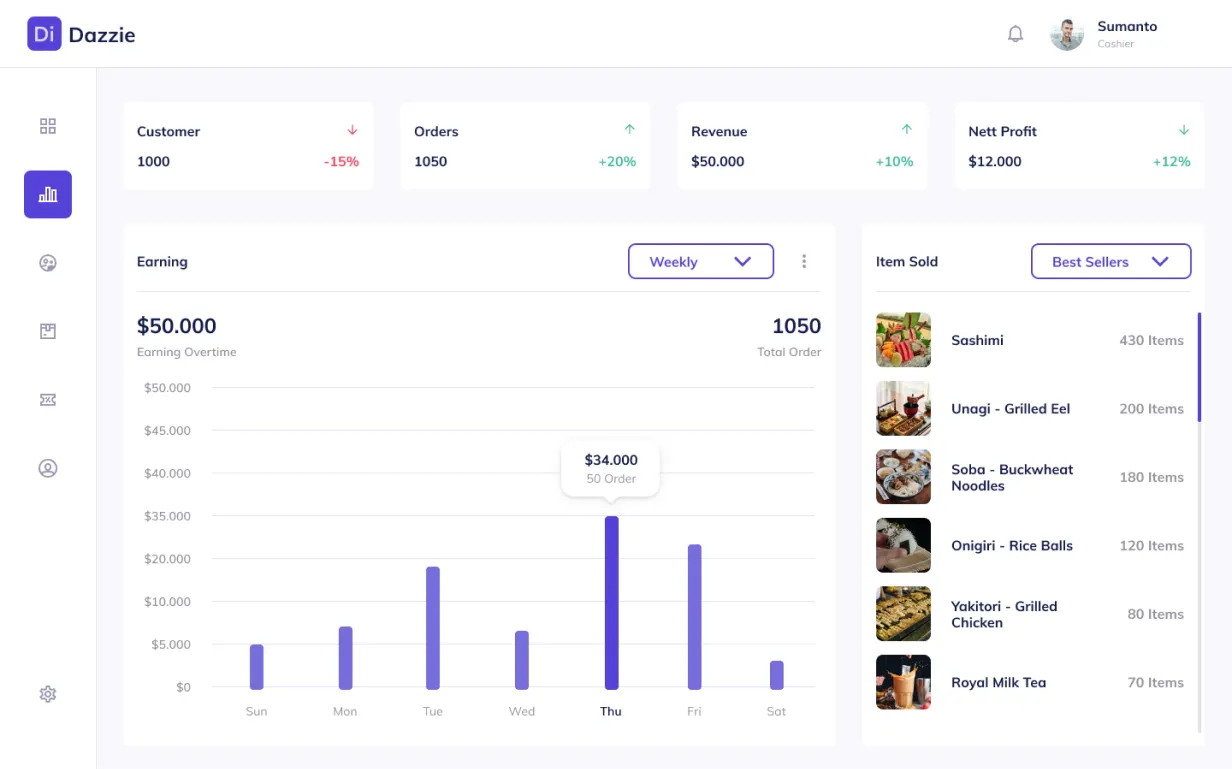The width and height of the screenshot is (1232, 769).
Task: Select the Sun bar in chart
Action: coord(257,667)
